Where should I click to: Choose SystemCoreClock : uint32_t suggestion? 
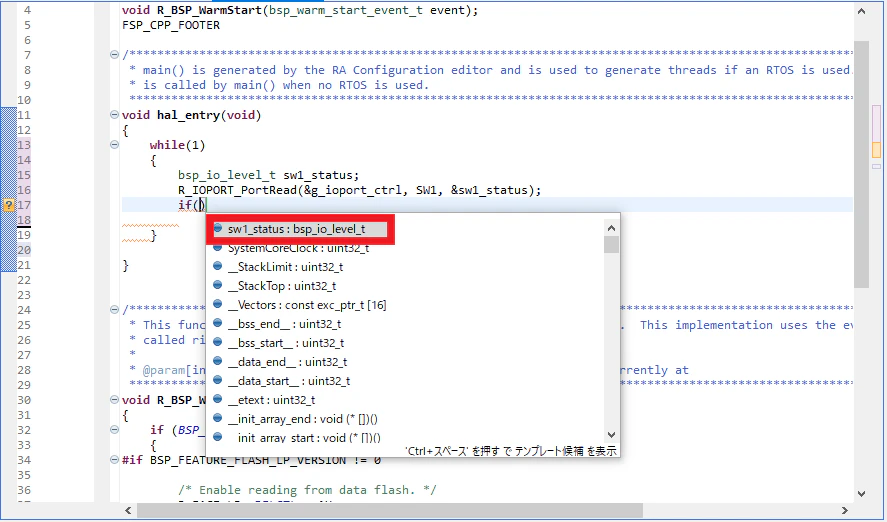pos(299,248)
